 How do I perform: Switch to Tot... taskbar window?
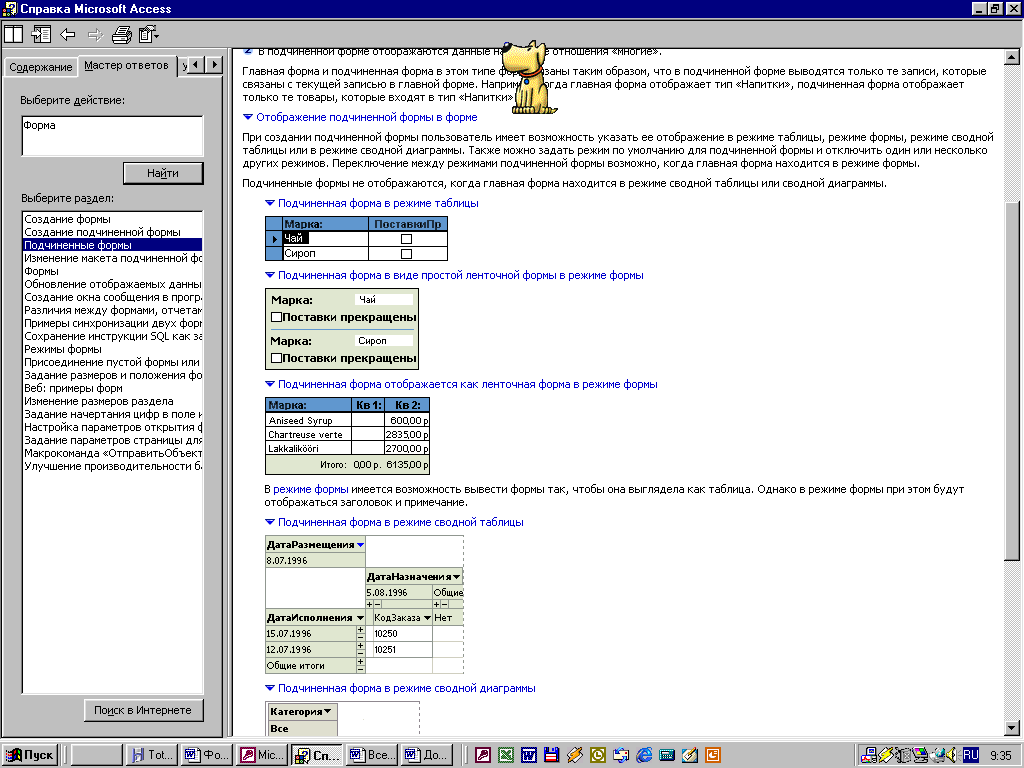point(151,755)
